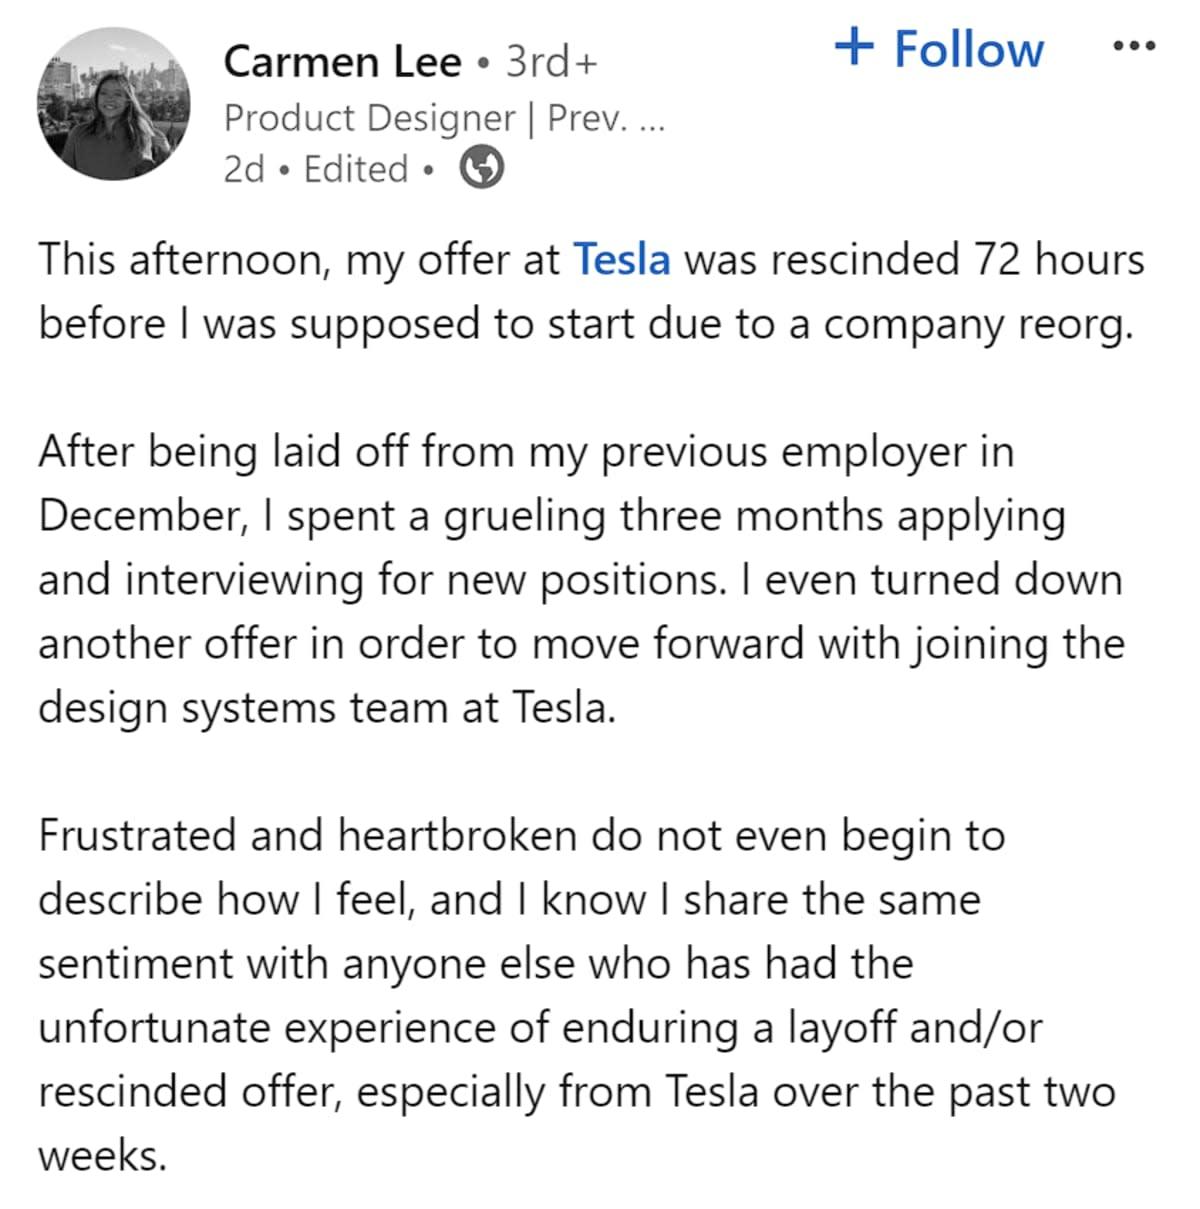Click the 2d post timestamp
The width and height of the screenshot is (1200, 1209).
[x=245, y=169]
